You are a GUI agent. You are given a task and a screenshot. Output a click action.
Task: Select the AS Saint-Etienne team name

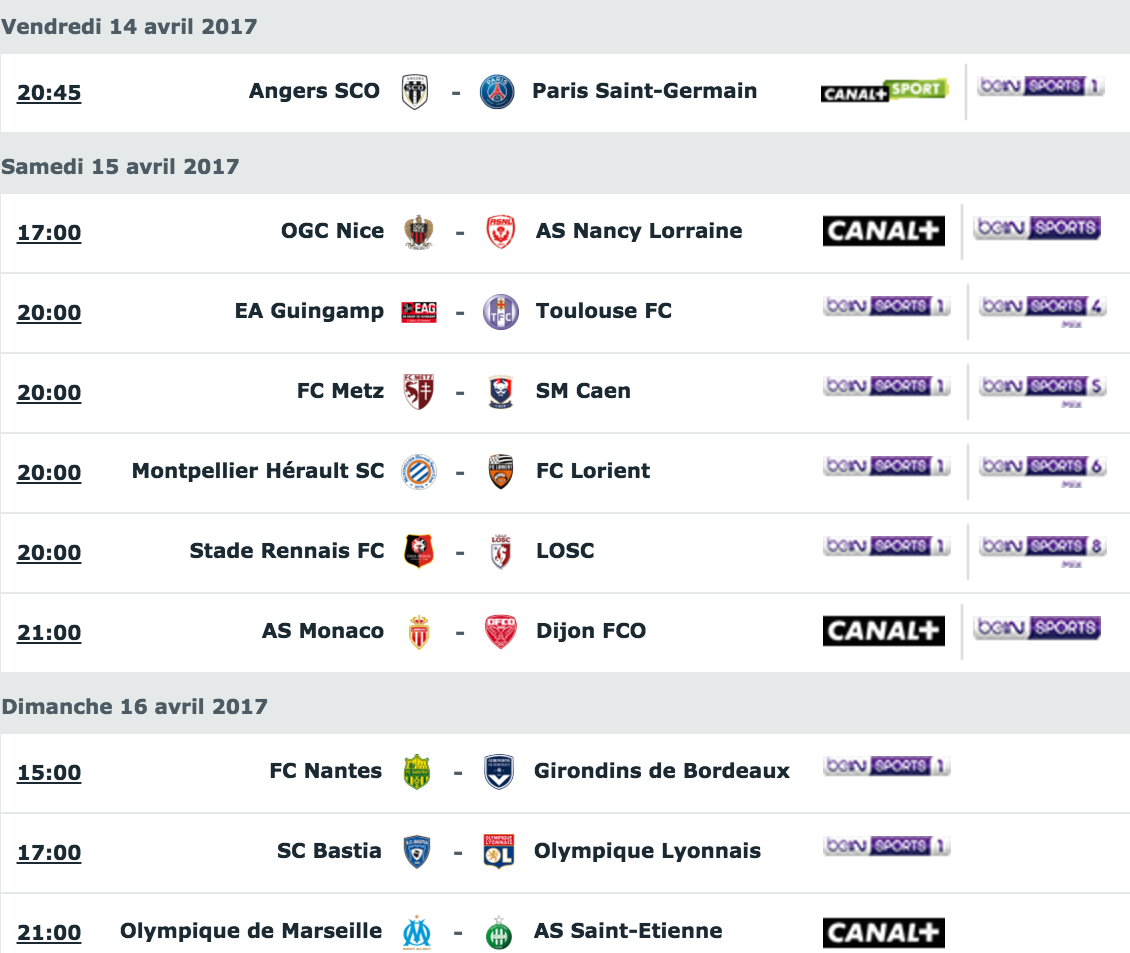pyautogui.click(x=628, y=931)
